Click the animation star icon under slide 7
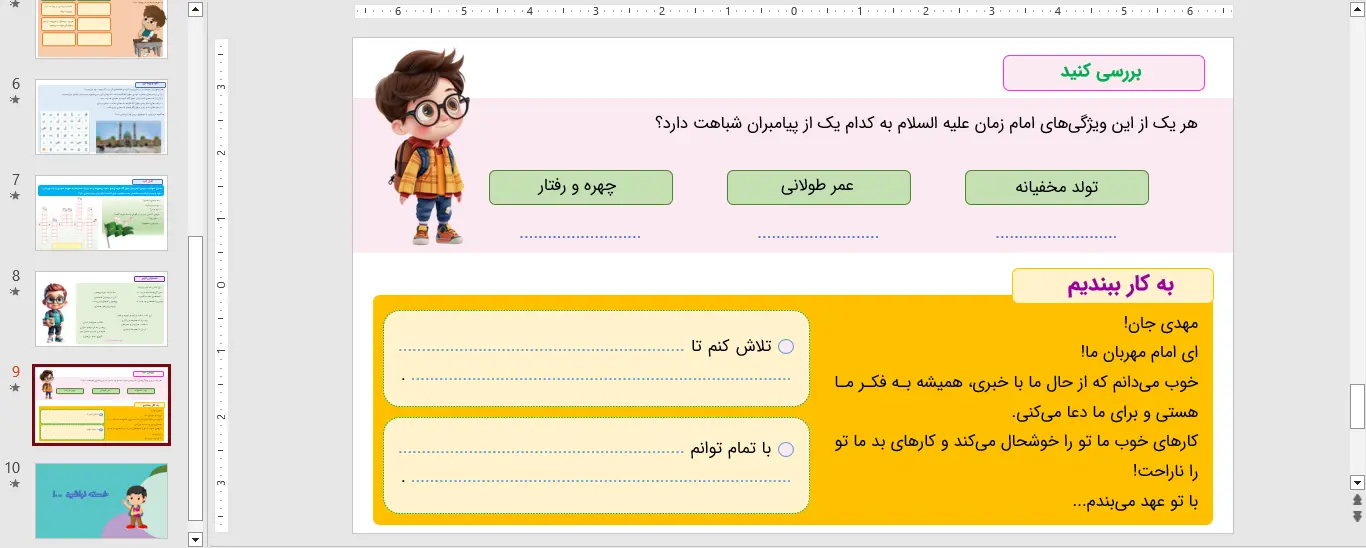This screenshot has height=548, width=1366. (15, 197)
